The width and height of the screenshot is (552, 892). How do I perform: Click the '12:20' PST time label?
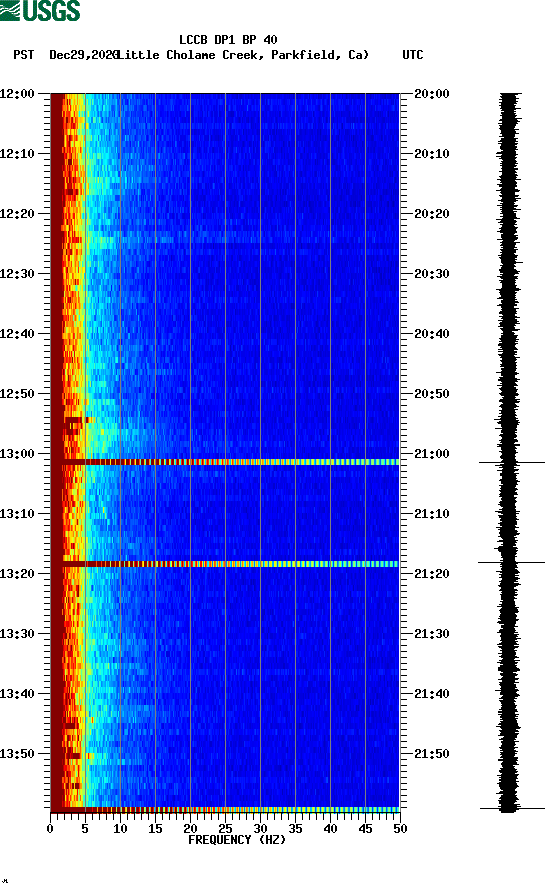pyautogui.click(x=18, y=214)
